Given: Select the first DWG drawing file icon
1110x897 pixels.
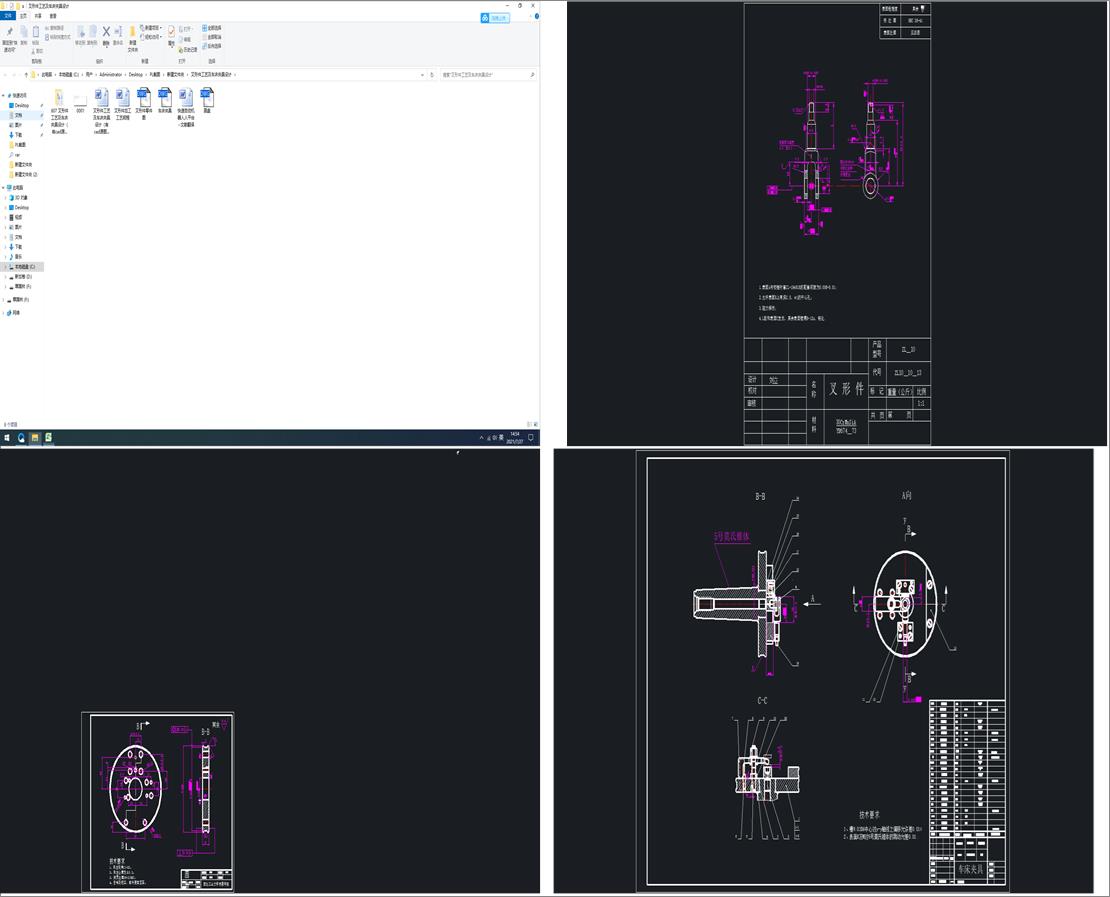Looking at the screenshot, I should pos(144,98).
